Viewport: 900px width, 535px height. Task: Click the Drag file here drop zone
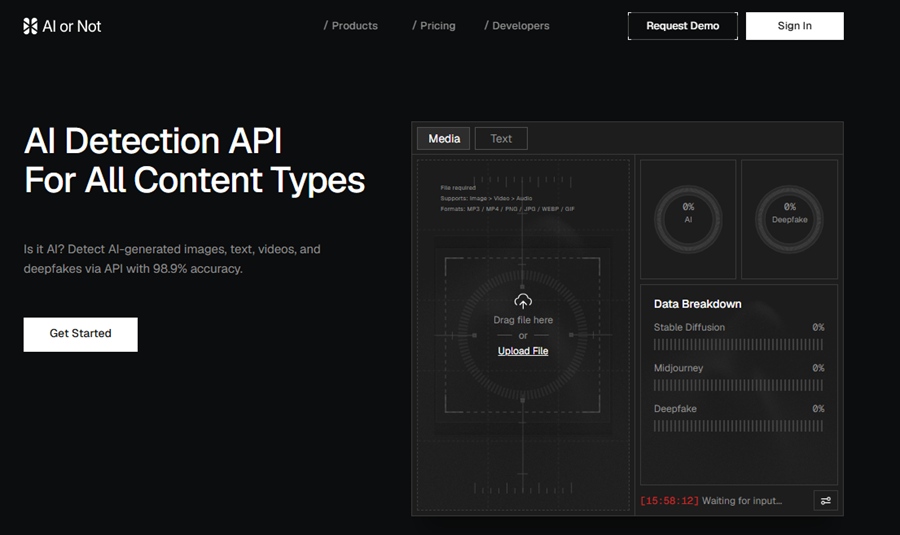pos(522,335)
